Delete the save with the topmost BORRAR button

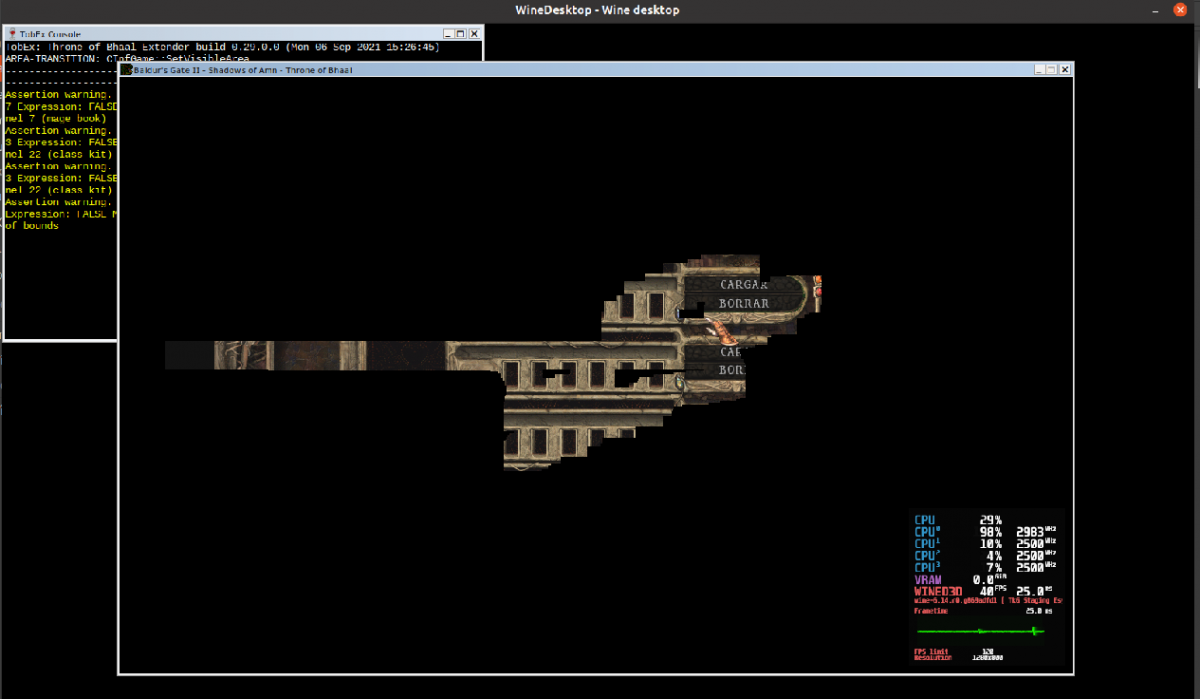pos(744,303)
